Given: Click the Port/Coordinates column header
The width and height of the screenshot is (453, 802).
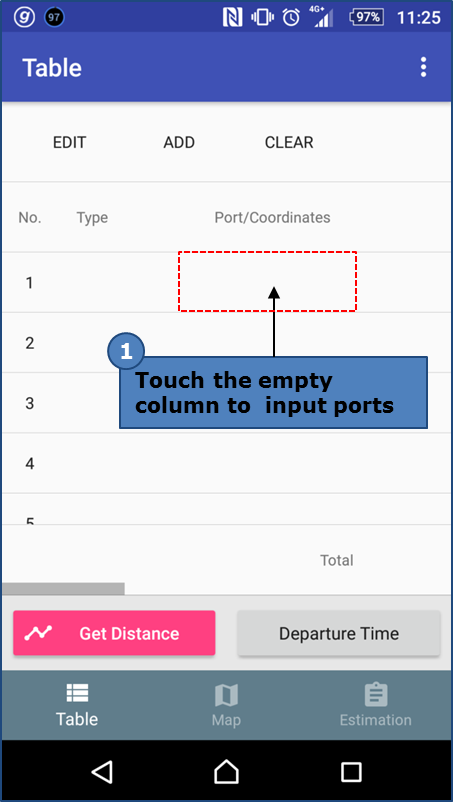Looking at the screenshot, I should click(x=272, y=218).
